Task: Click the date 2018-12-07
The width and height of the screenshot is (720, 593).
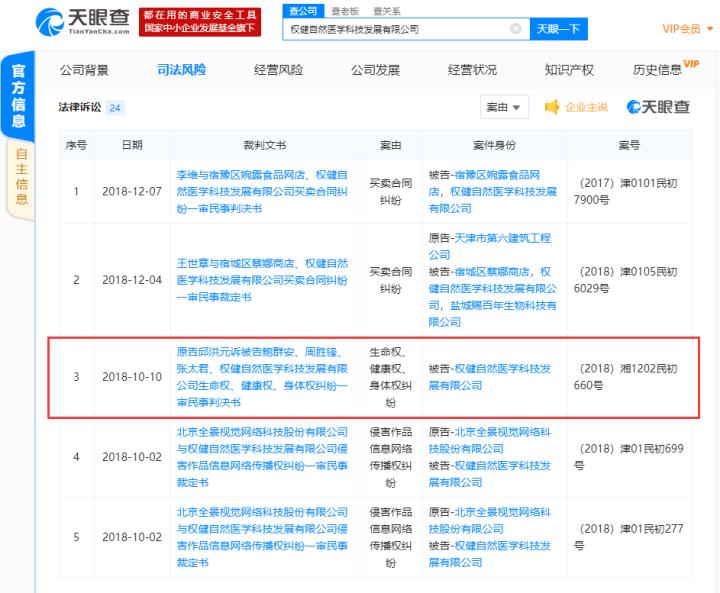Action: pos(132,192)
